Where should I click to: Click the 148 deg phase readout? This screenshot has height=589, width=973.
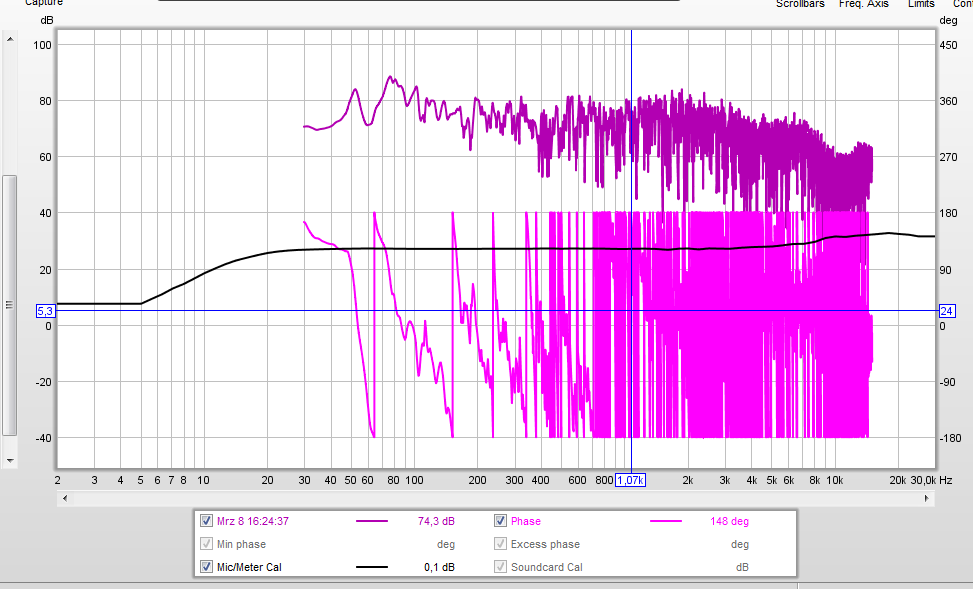(729, 521)
